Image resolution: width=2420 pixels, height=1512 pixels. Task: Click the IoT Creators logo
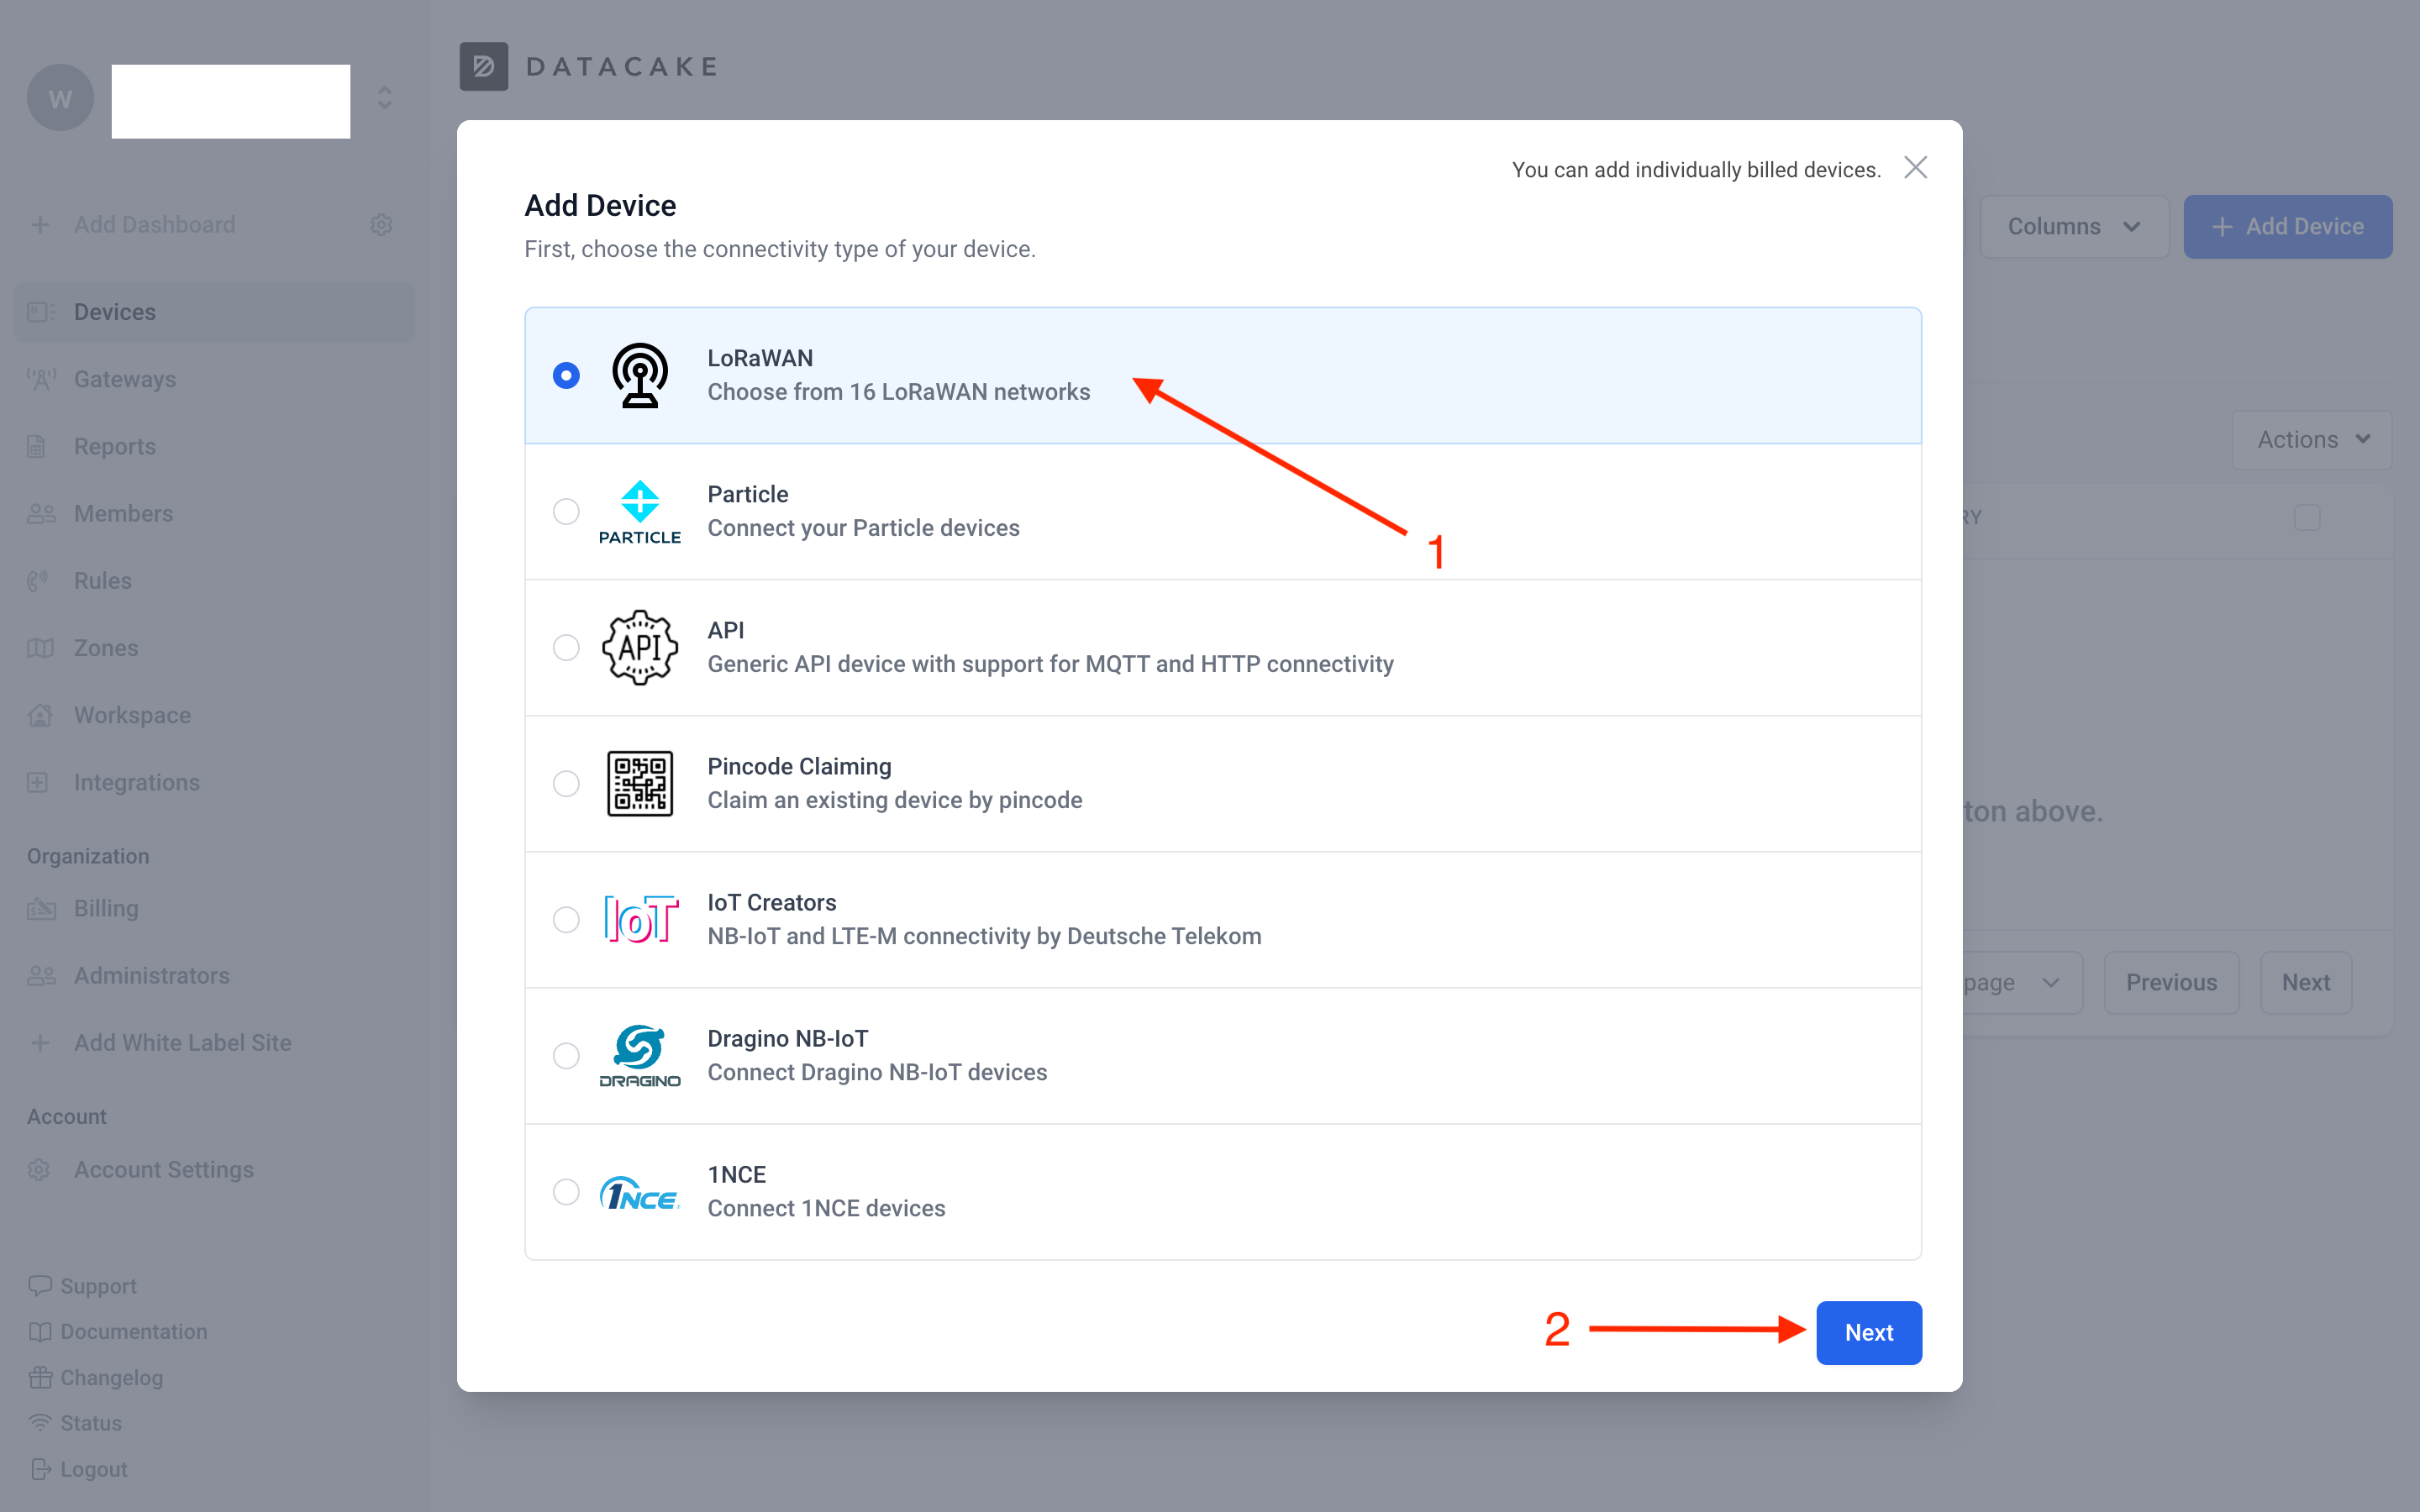[640, 919]
